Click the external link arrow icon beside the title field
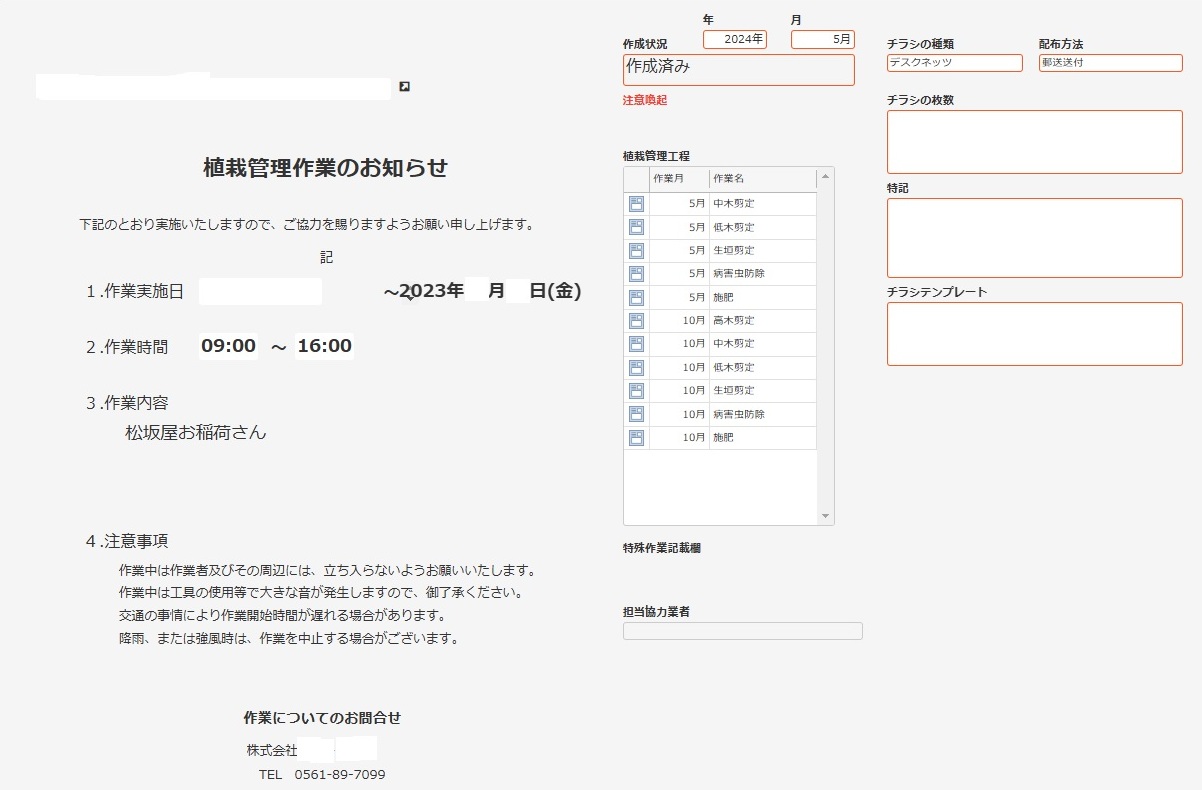The width and height of the screenshot is (1202, 790). (x=404, y=88)
